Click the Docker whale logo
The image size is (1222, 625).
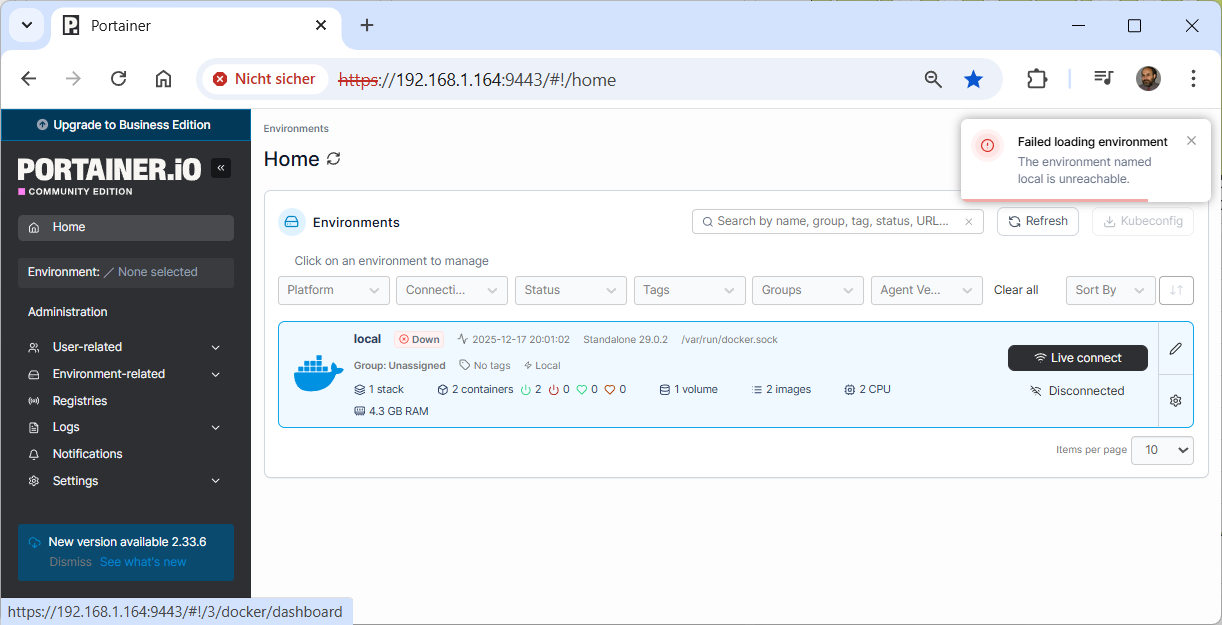coord(318,373)
